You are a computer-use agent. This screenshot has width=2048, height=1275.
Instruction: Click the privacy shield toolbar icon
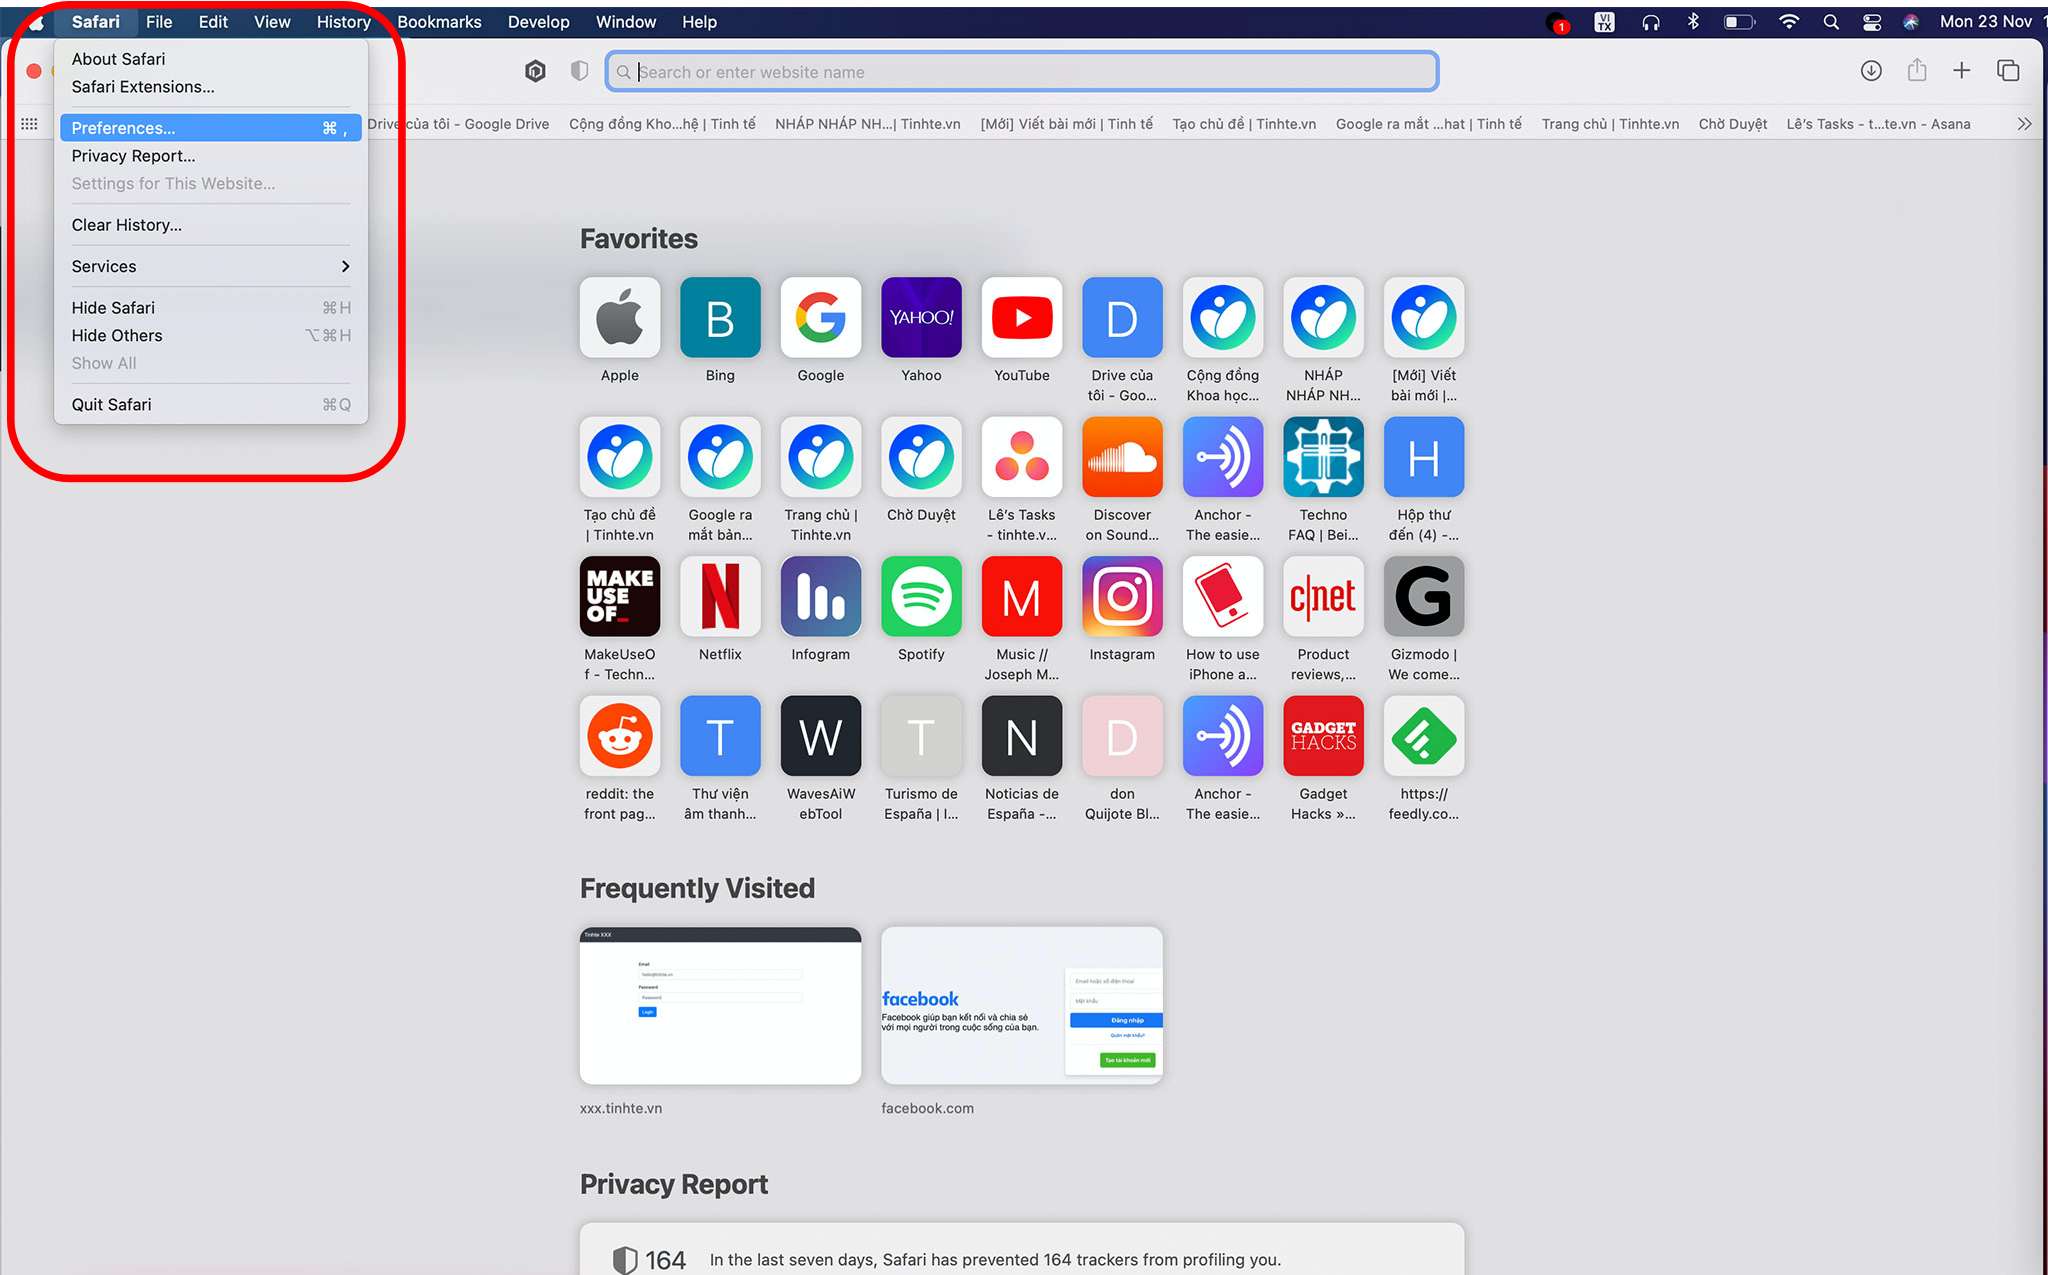579,71
